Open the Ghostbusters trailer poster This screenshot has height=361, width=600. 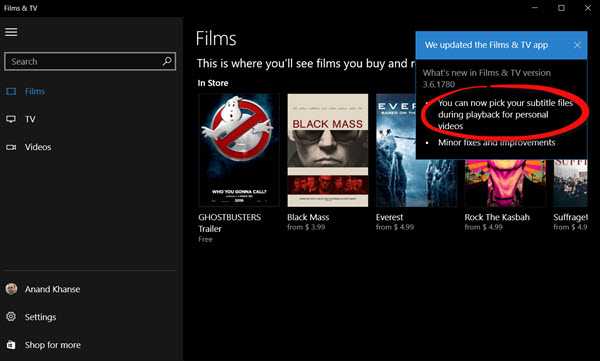(239, 150)
